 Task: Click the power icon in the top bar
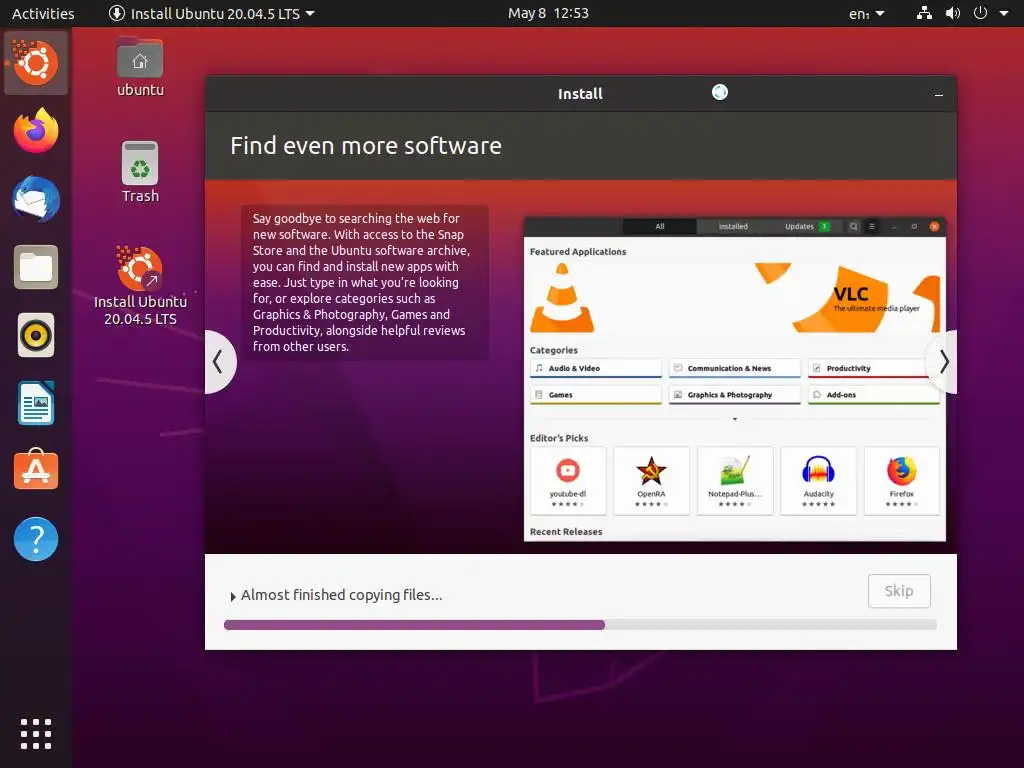pyautogui.click(x=980, y=13)
